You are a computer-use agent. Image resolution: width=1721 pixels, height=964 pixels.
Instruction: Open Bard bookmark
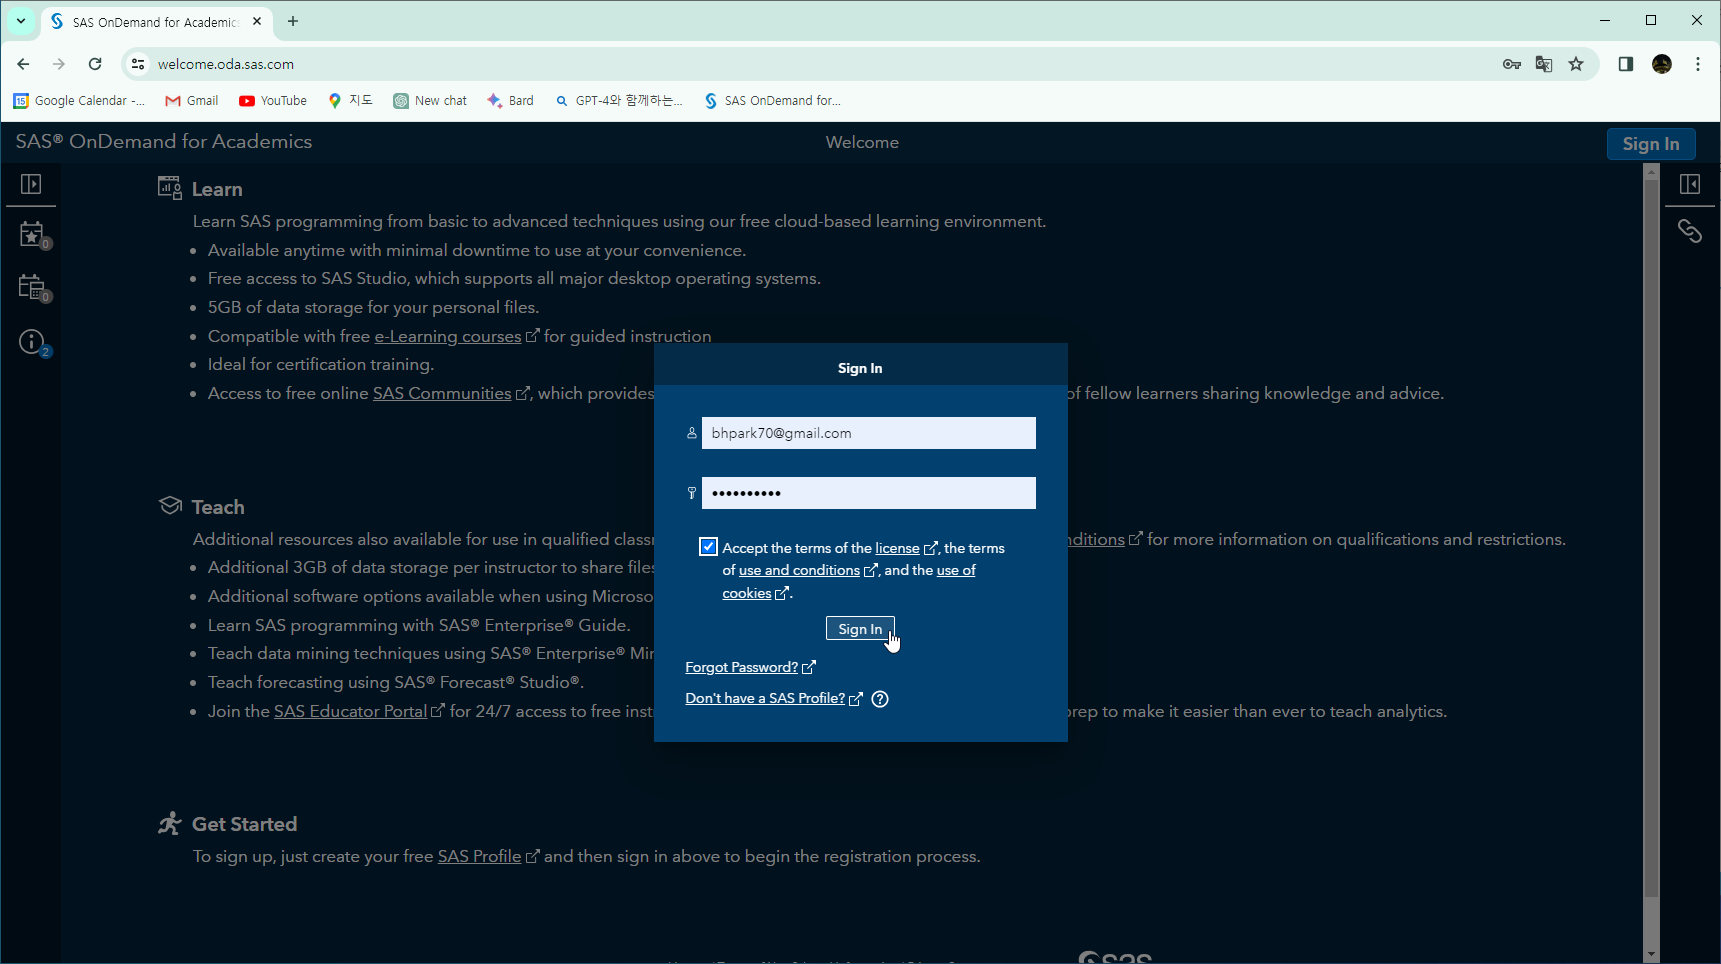coord(510,100)
